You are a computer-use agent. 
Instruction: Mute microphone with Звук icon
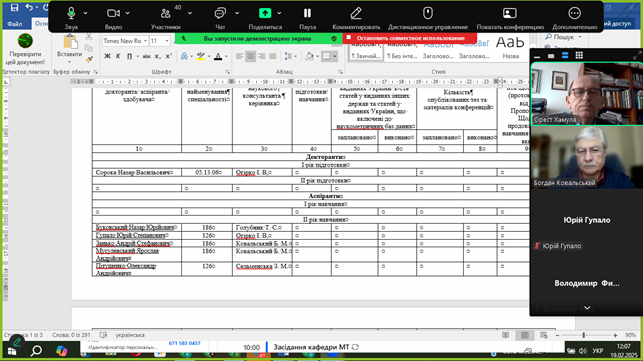pyautogui.click(x=71, y=14)
